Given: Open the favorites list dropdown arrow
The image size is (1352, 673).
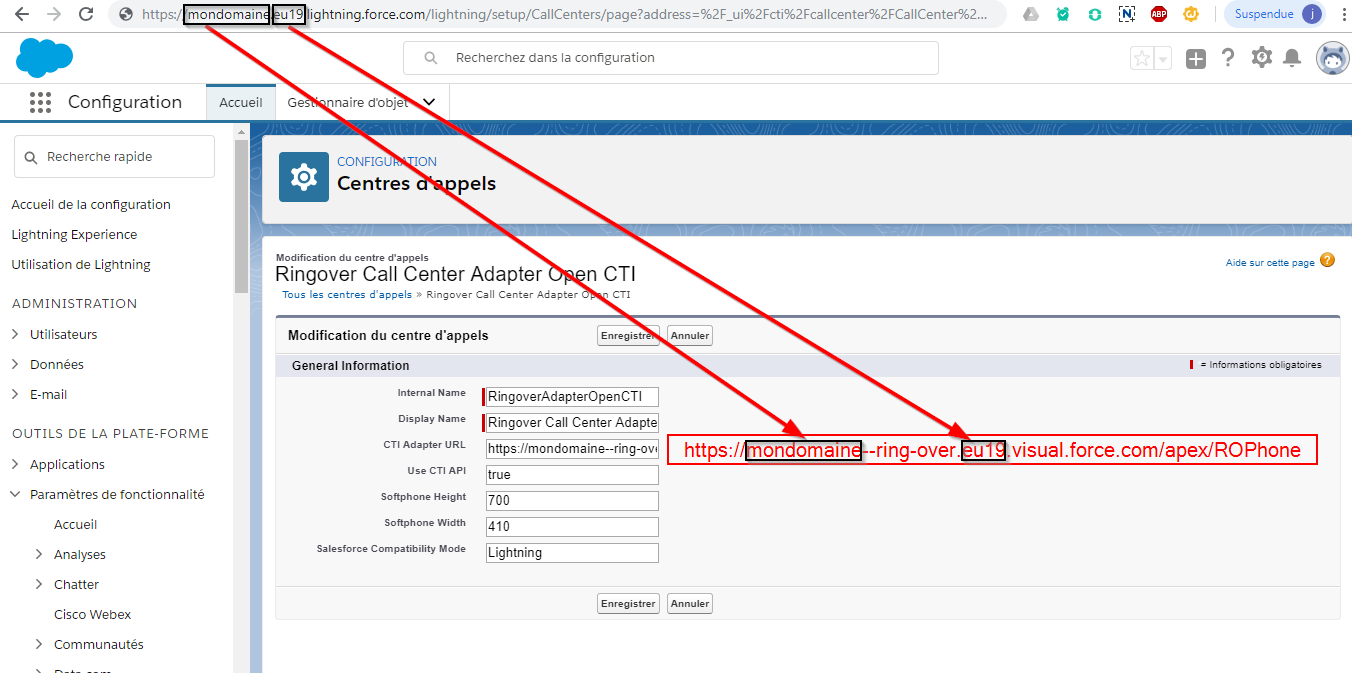Looking at the screenshot, I should pos(1163,58).
